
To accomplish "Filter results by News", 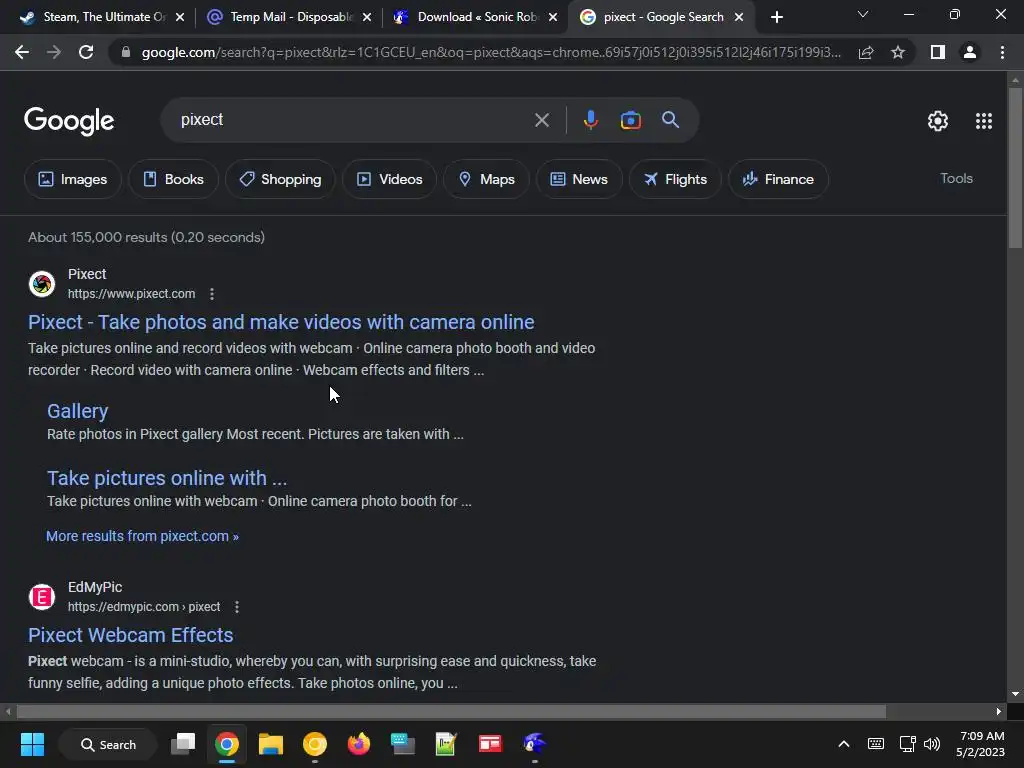I will [x=579, y=179].
